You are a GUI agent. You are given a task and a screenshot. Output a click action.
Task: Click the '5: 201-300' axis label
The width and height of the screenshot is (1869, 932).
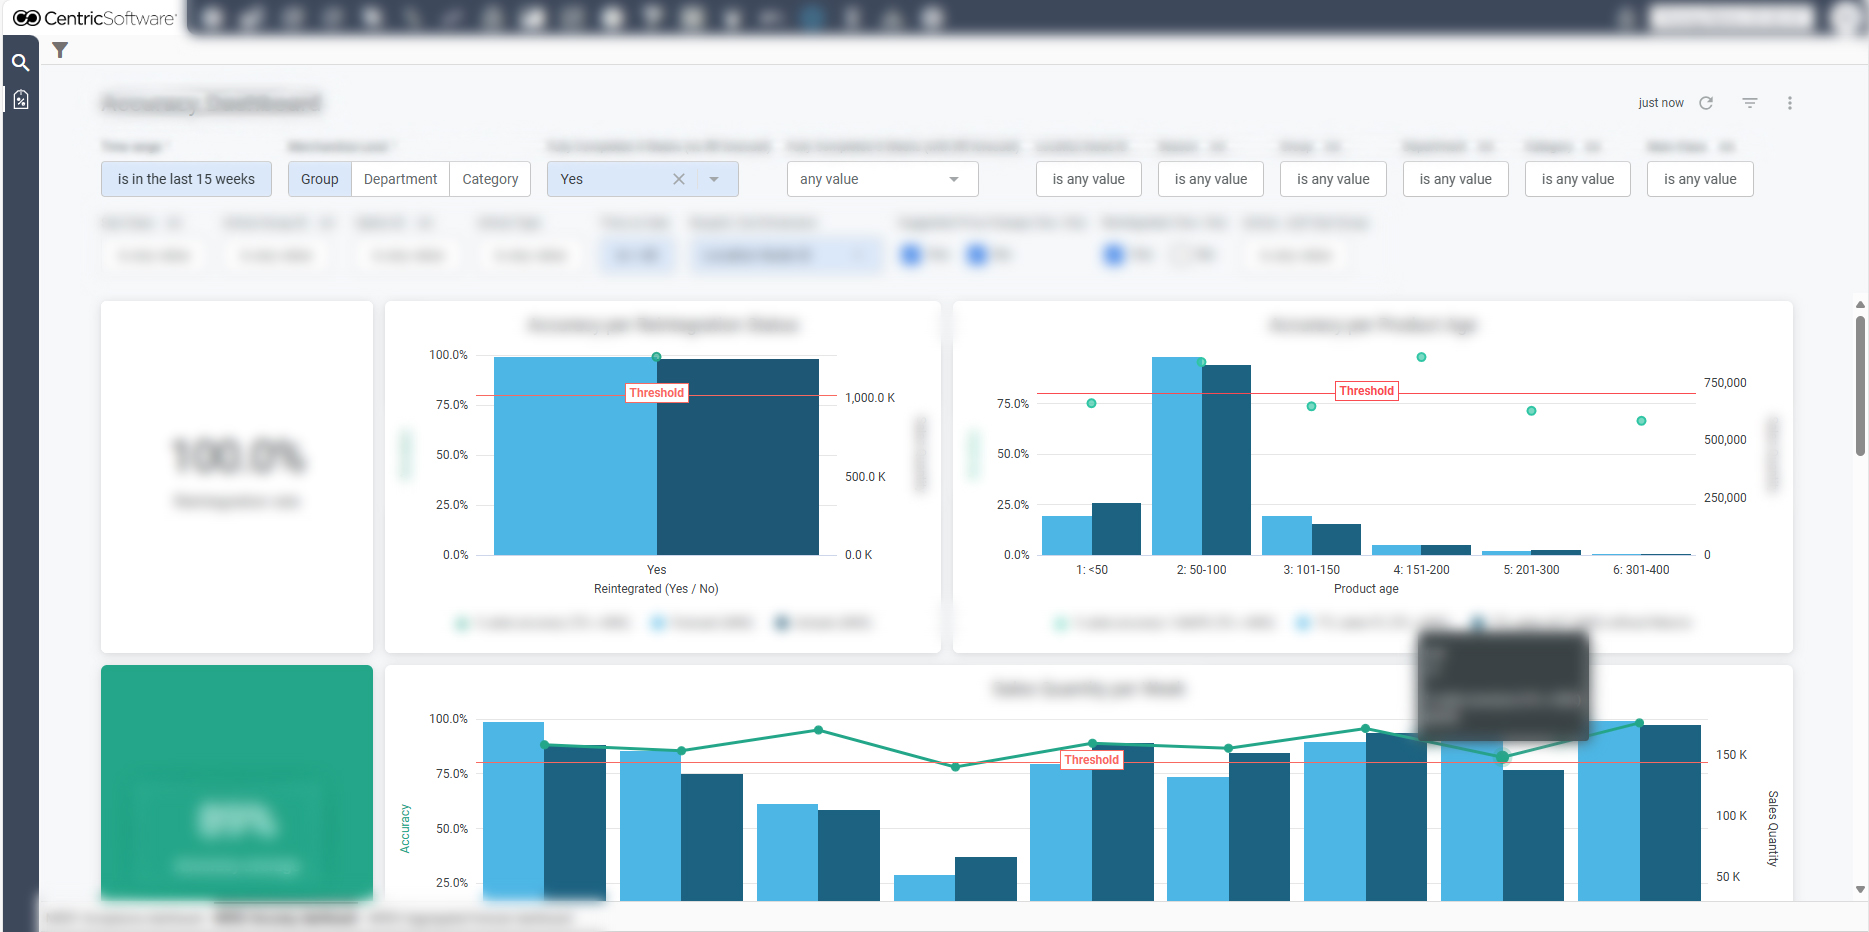point(1531,570)
